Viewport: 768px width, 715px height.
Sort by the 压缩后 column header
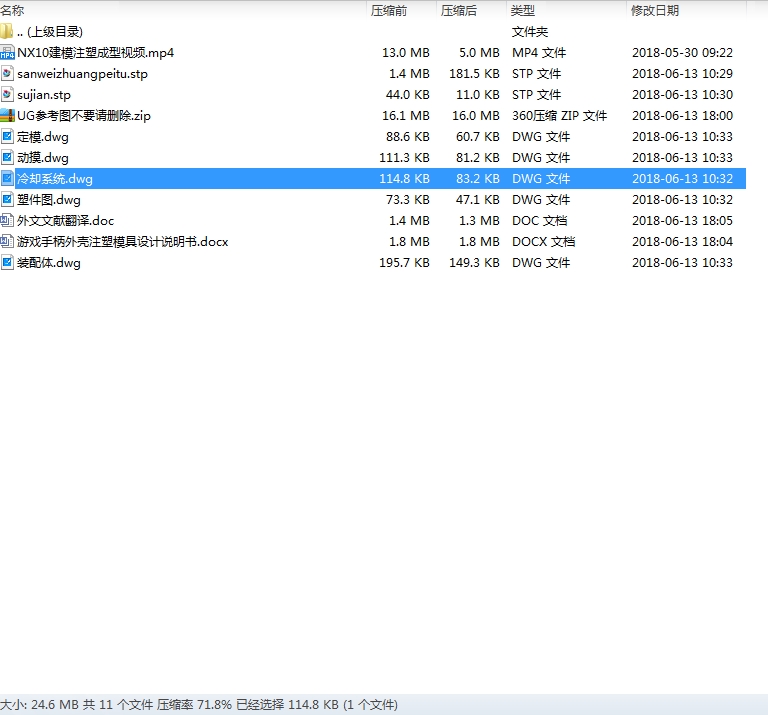[458, 10]
